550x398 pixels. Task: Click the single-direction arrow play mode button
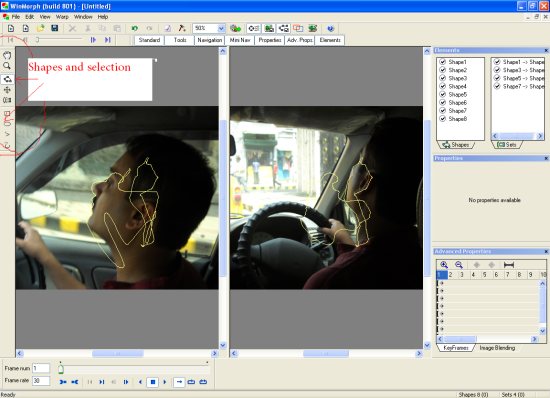179,382
